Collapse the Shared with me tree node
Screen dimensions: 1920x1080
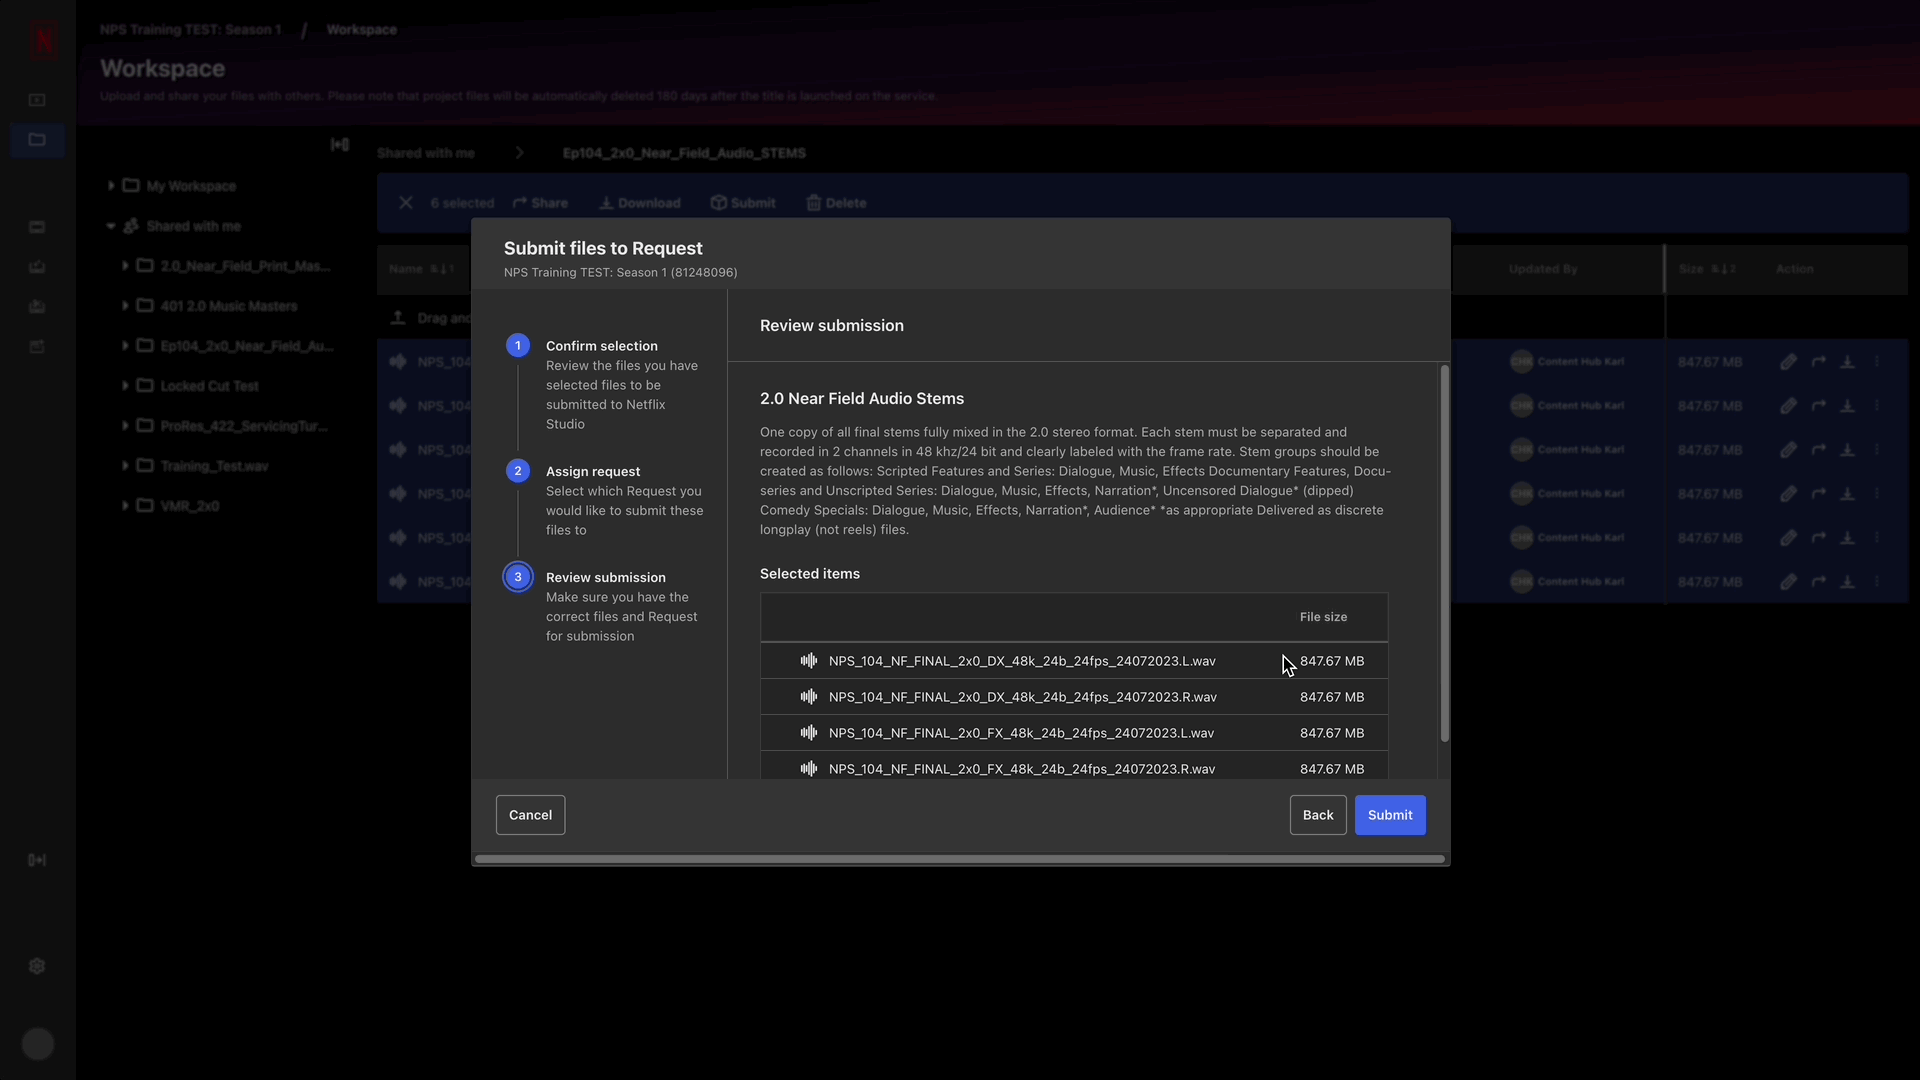[111, 226]
